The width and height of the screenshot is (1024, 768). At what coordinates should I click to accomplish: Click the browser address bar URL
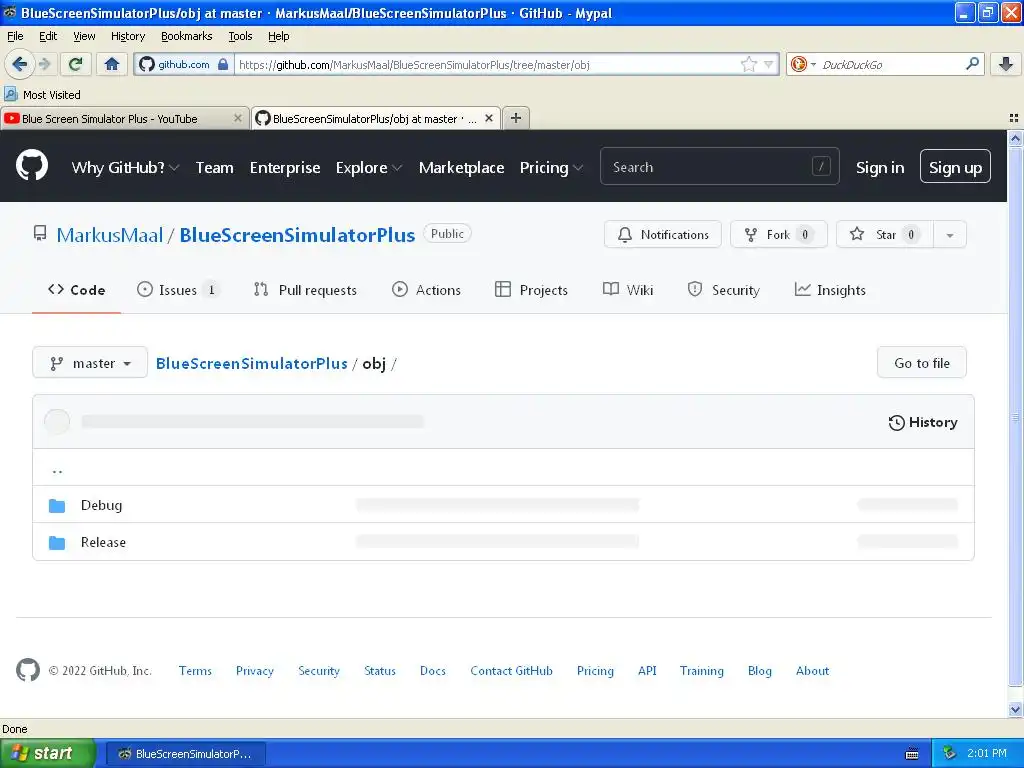487,65
